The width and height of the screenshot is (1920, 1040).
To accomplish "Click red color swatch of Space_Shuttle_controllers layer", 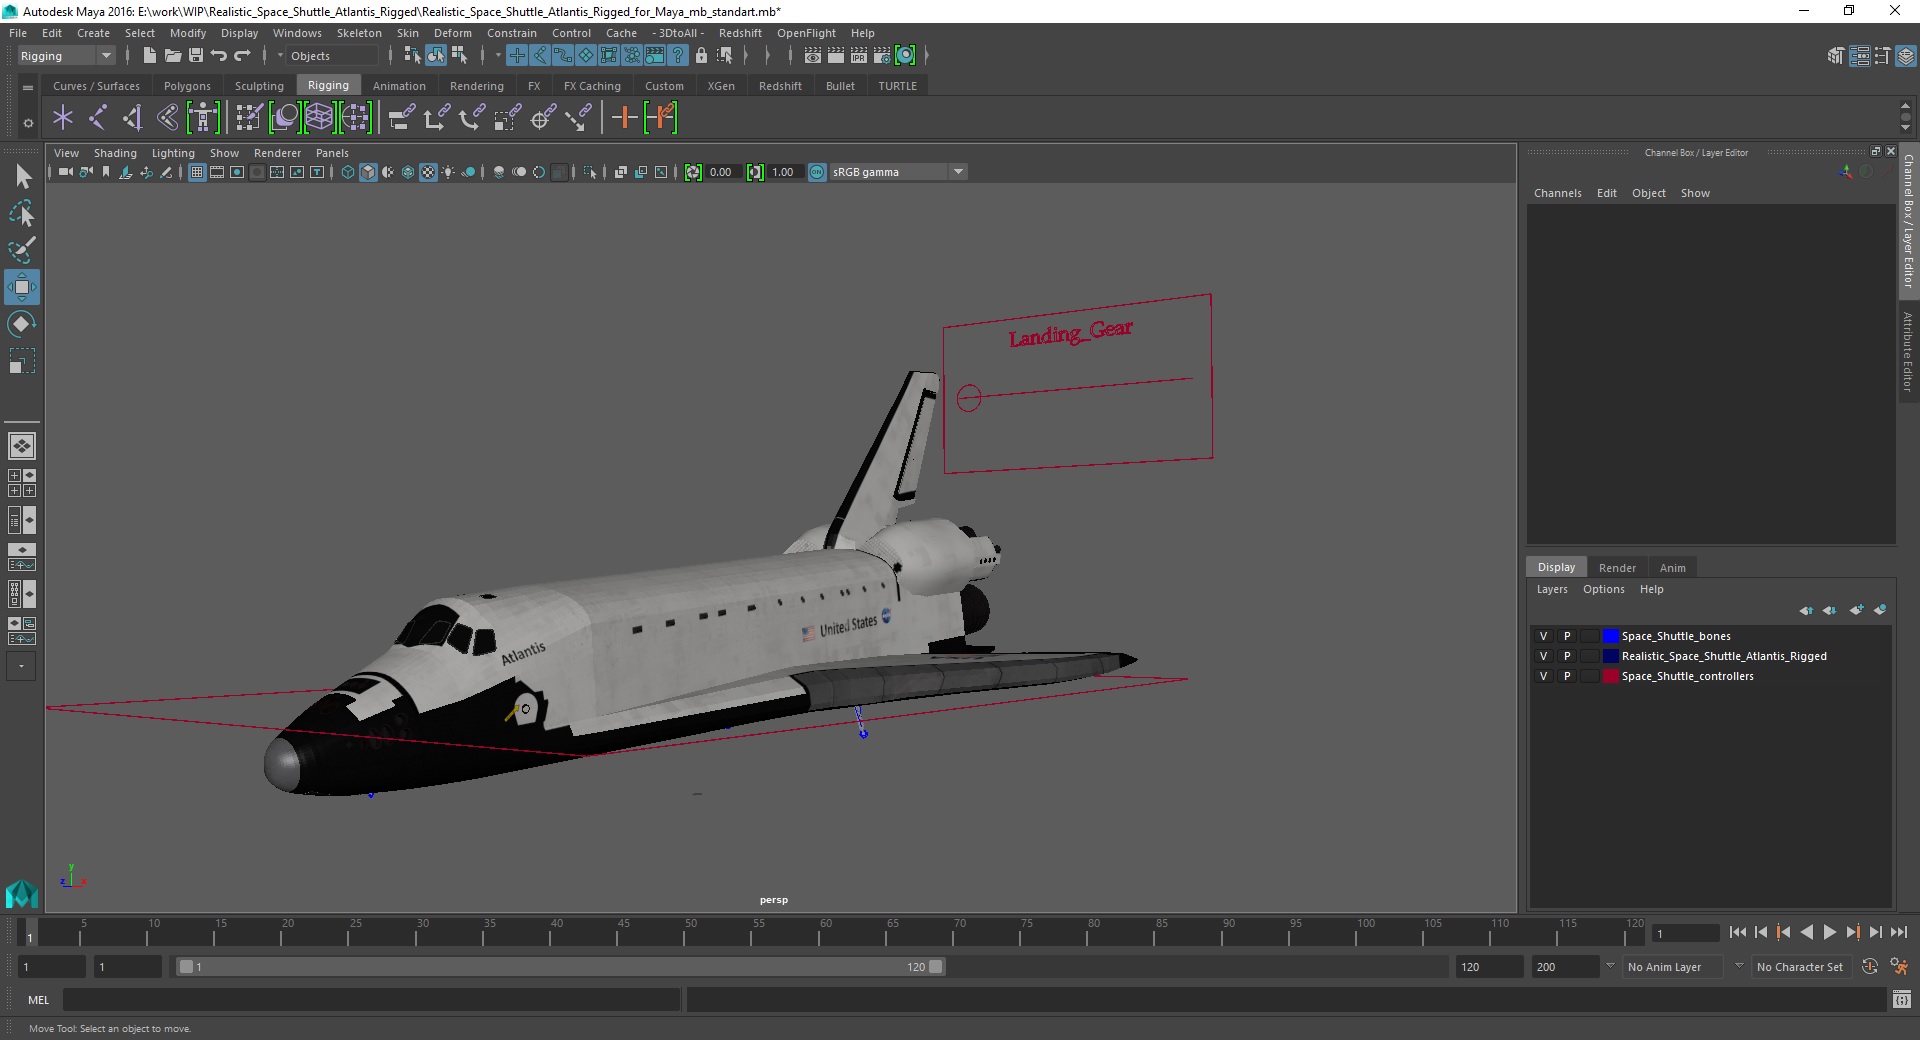I will coord(1610,676).
